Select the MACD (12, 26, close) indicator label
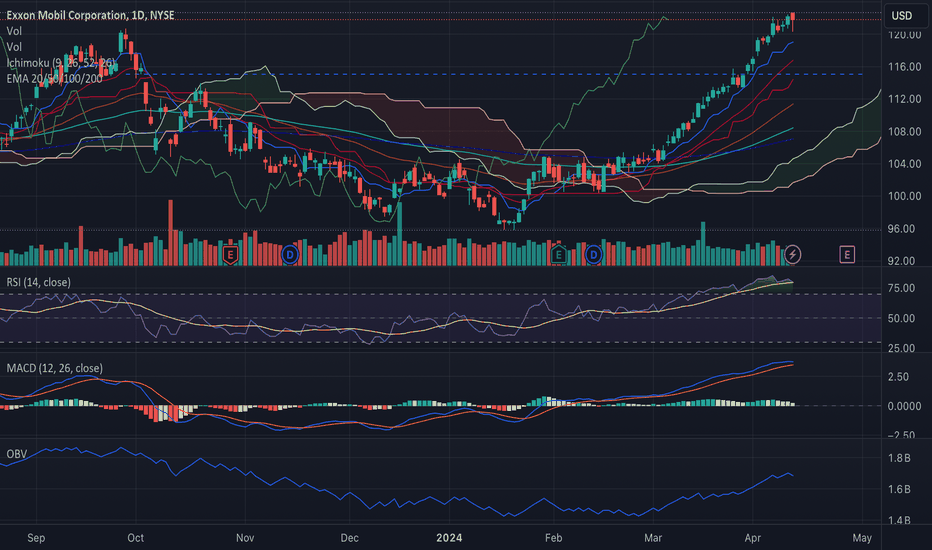The height and width of the screenshot is (550, 932). (55, 368)
